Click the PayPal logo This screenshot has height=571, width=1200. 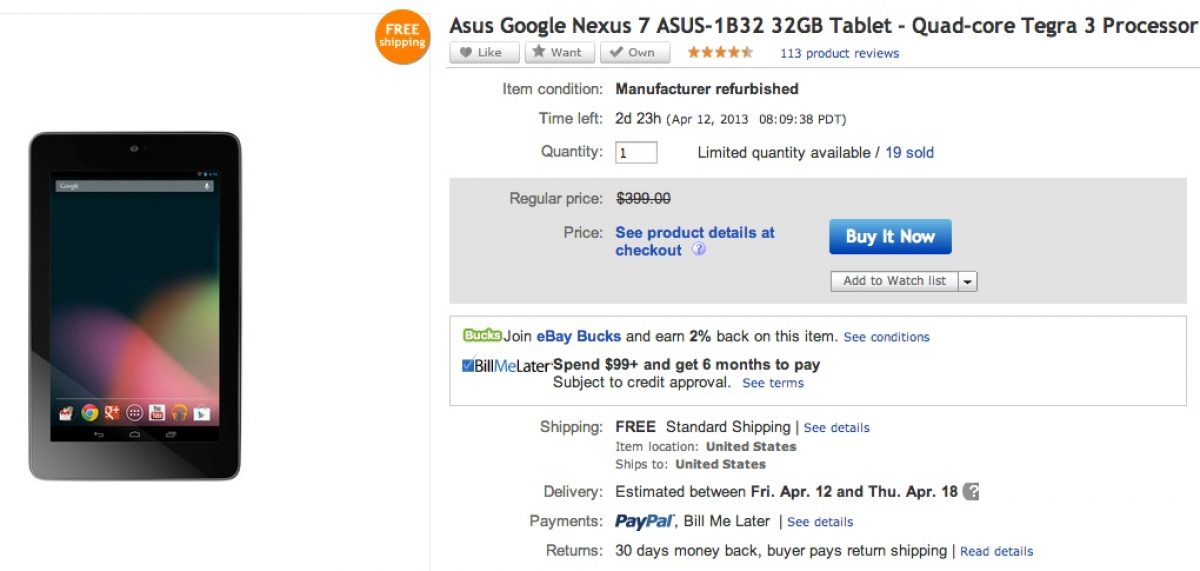click(x=643, y=521)
